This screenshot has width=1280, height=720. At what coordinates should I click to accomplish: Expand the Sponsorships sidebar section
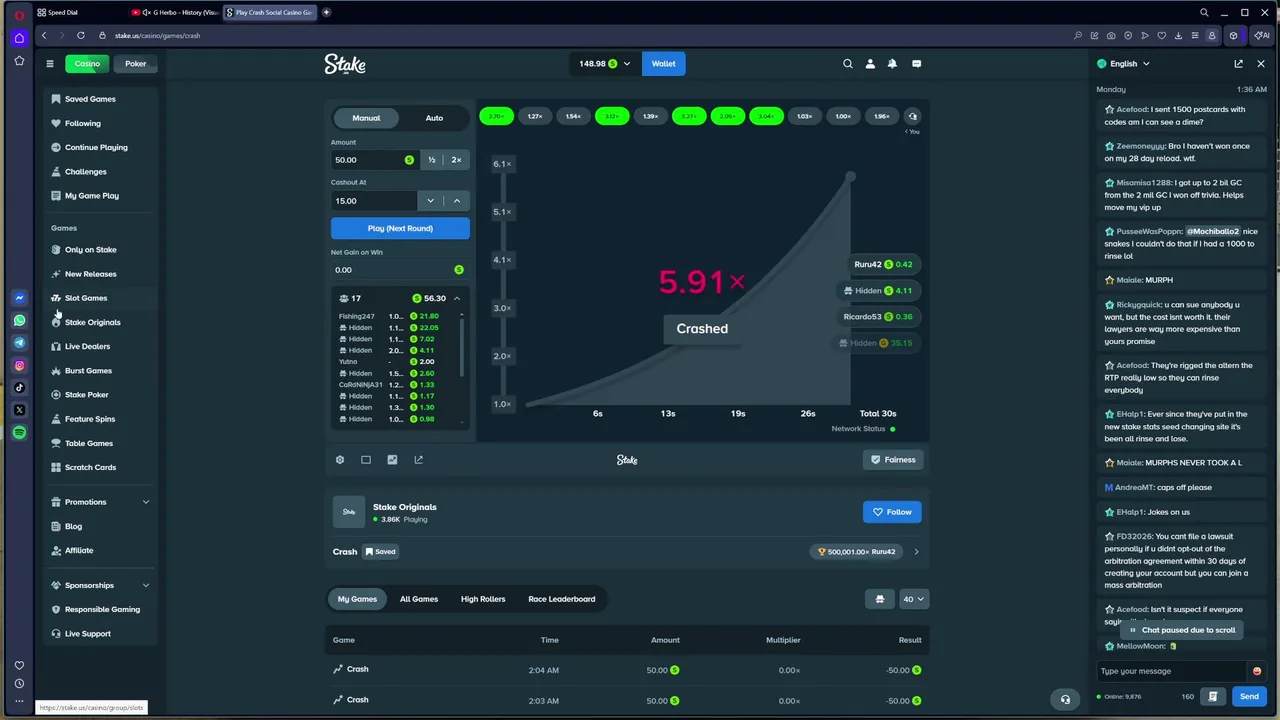[x=146, y=585]
